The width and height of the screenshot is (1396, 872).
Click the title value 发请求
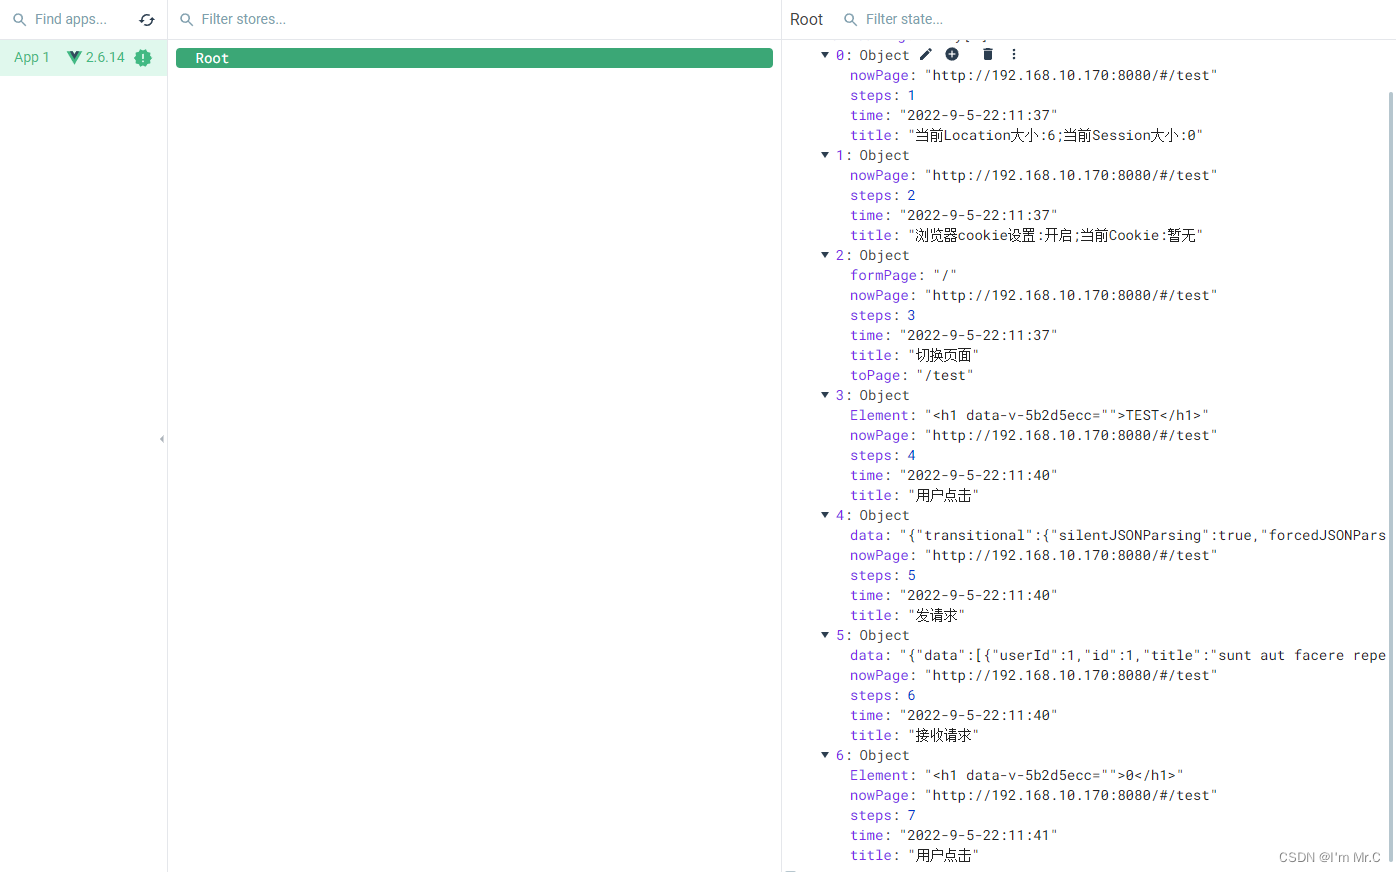pos(936,615)
